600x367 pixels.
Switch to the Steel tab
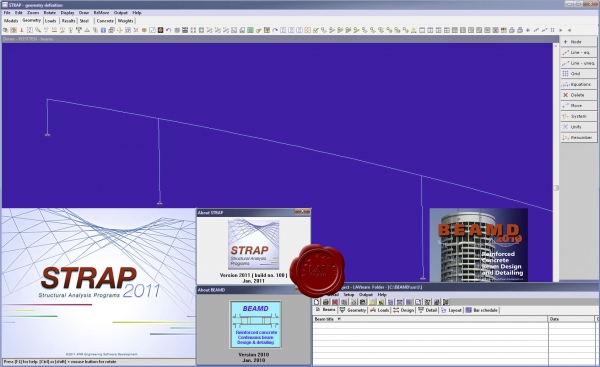point(84,21)
